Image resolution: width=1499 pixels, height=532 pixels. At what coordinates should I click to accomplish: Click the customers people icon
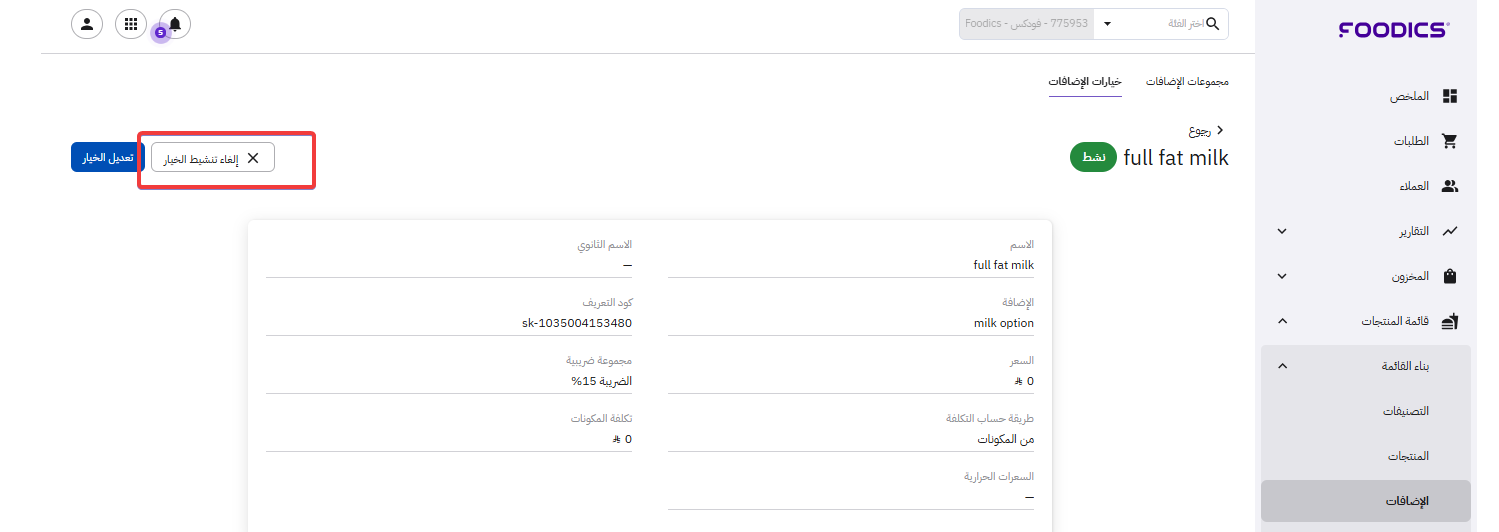click(1449, 186)
